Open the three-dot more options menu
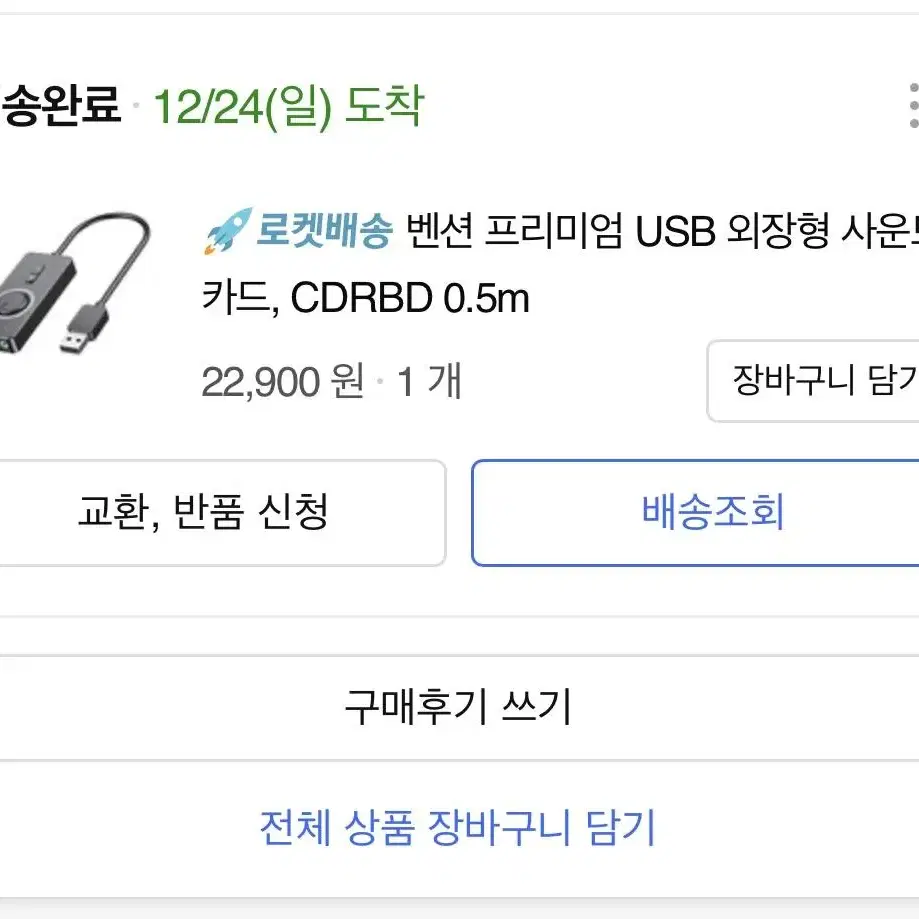Image resolution: width=919 pixels, height=919 pixels. click(x=913, y=105)
